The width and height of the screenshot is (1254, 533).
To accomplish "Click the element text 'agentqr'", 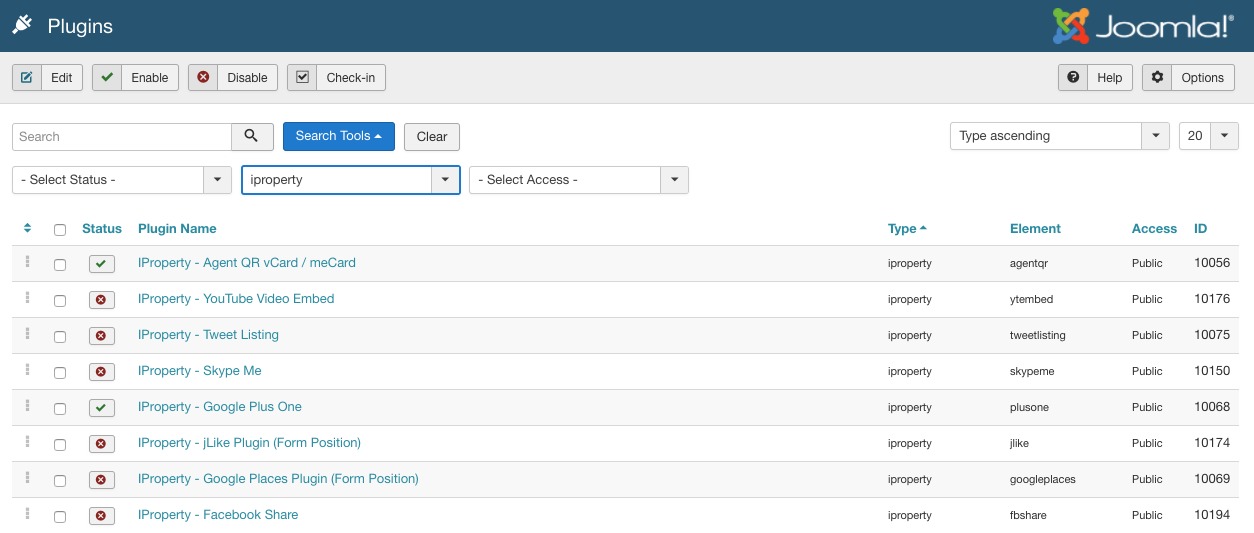I will tap(1029, 264).
